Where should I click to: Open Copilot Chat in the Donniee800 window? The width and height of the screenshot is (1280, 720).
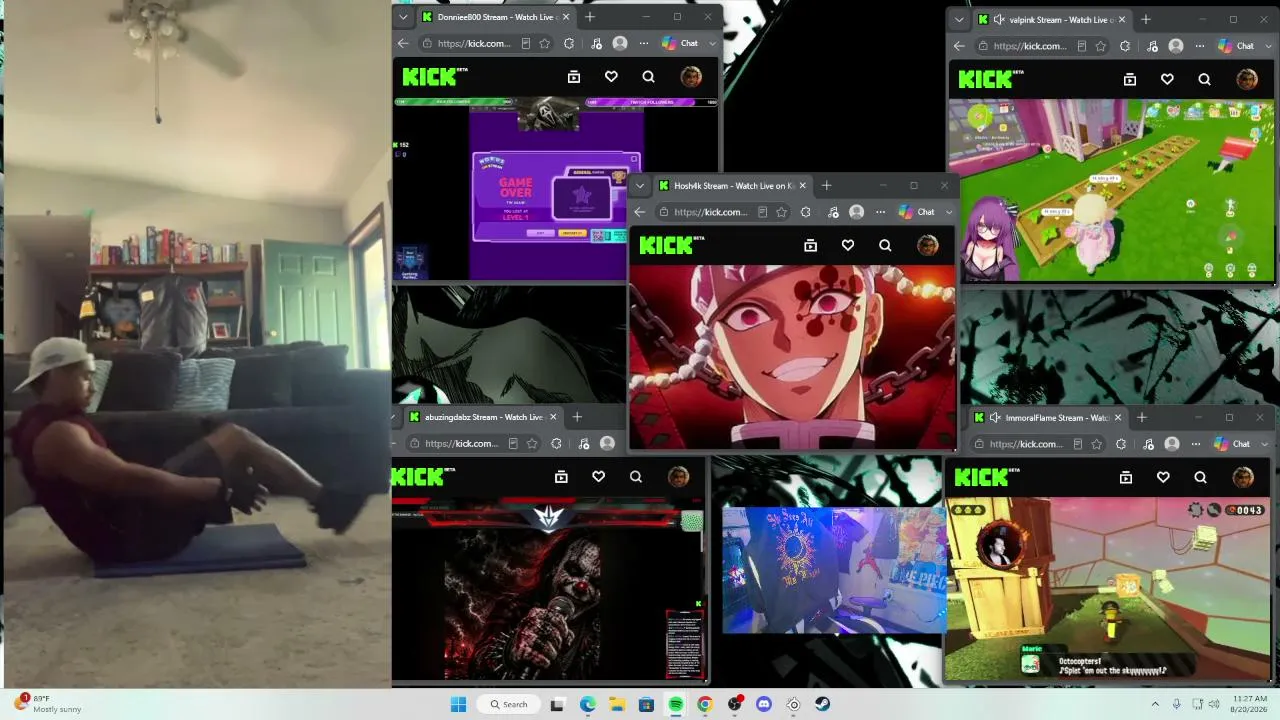(x=681, y=44)
